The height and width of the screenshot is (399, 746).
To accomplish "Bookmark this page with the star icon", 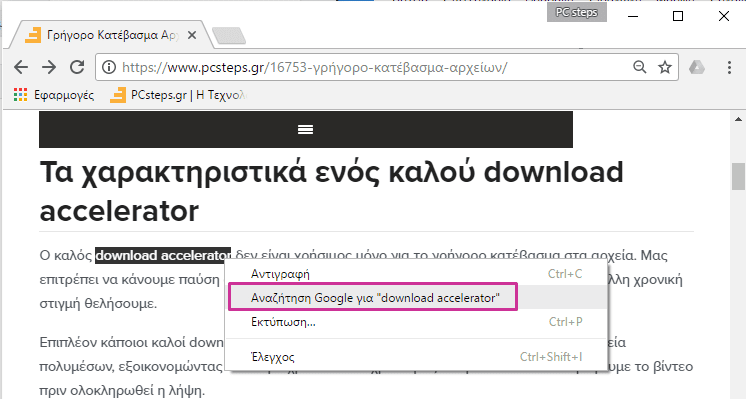I will pos(665,67).
